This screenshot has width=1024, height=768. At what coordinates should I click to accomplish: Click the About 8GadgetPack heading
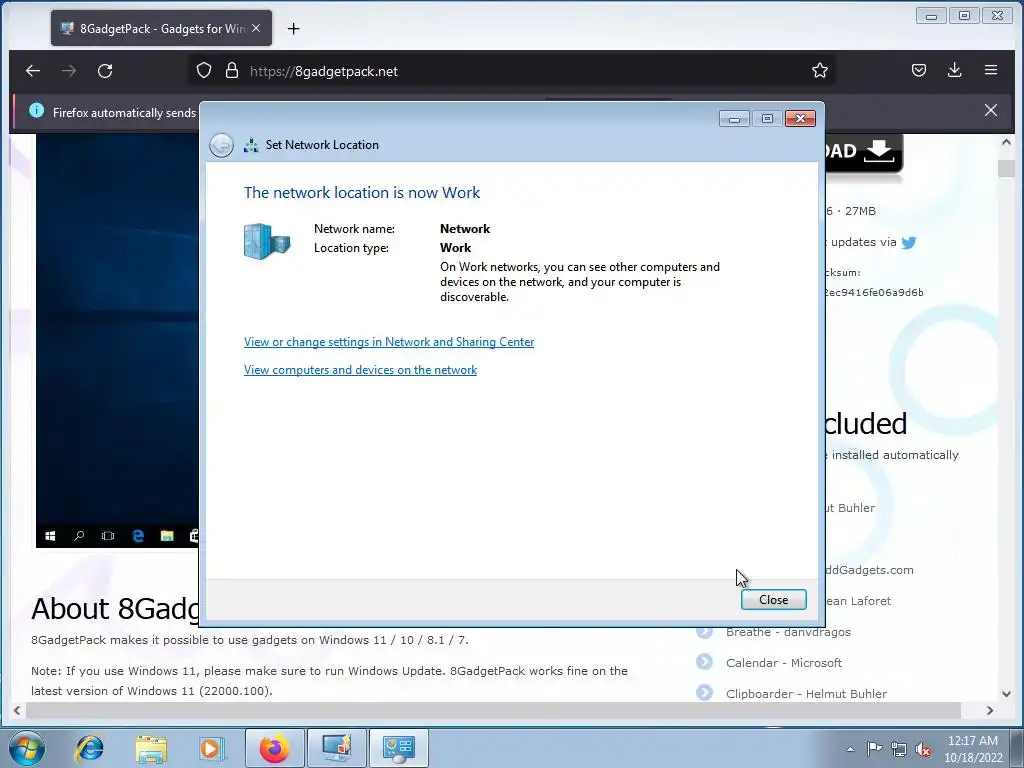pyautogui.click(x=115, y=609)
